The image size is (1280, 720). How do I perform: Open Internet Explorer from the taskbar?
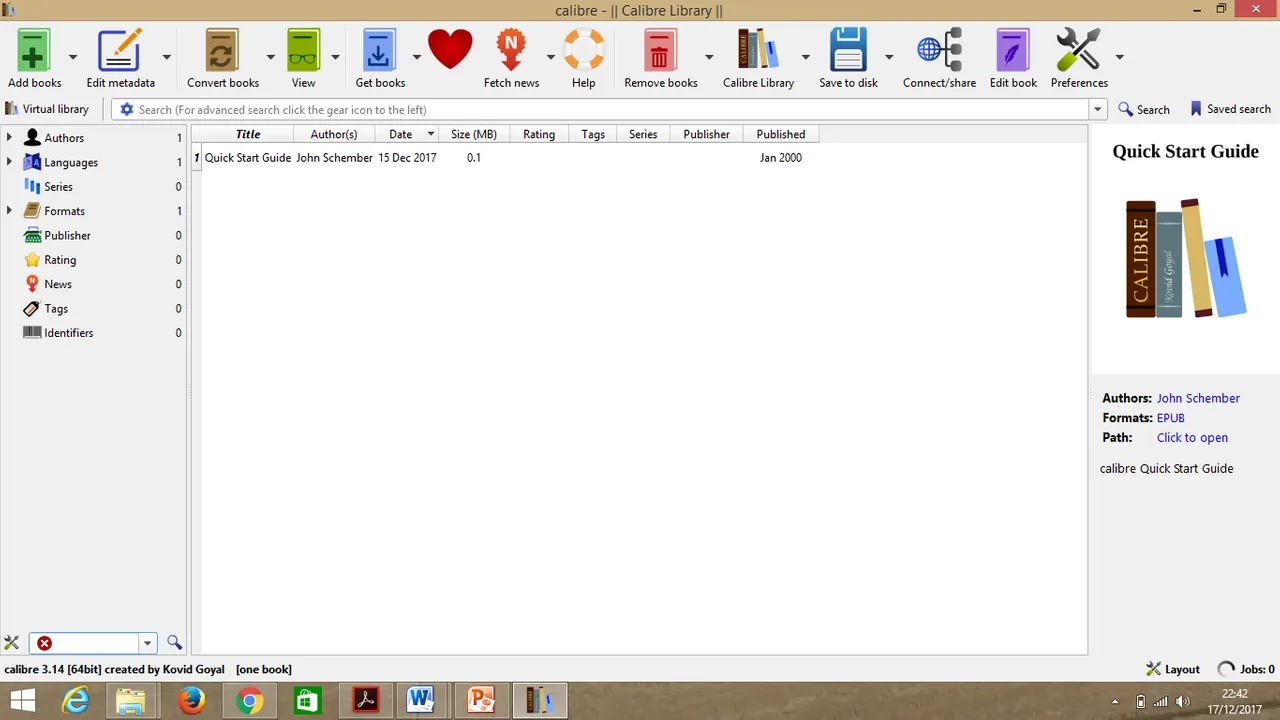[x=76, y=701]
